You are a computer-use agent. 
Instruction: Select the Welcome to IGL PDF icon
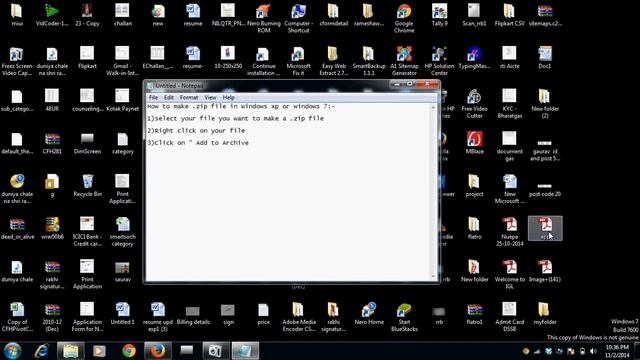510,274
